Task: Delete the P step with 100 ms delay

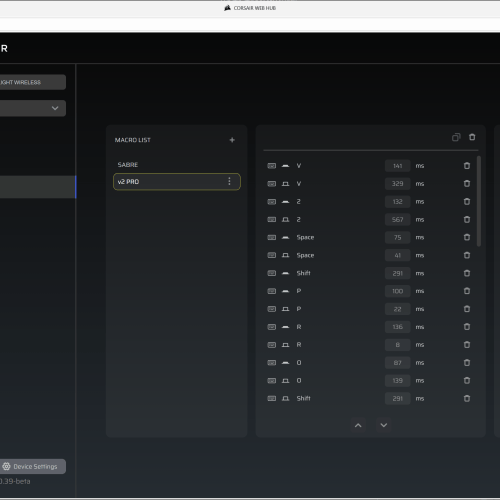Action: [467, 291]
